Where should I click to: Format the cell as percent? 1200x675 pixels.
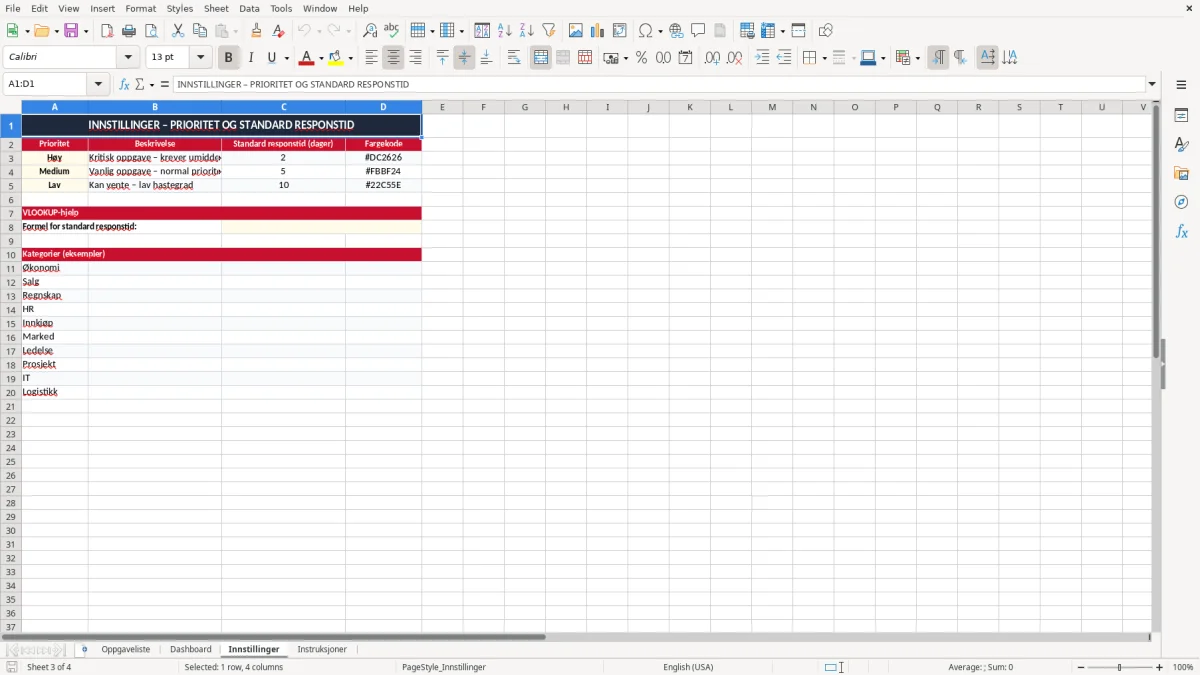(641, 58)
